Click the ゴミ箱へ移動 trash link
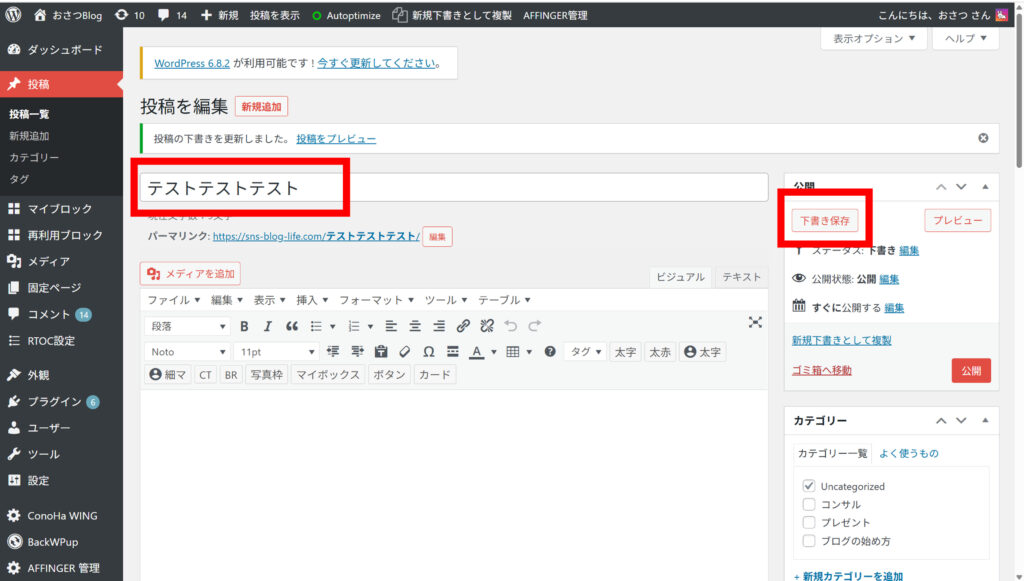Viewport: 1024px width, 581px height. 822,370
